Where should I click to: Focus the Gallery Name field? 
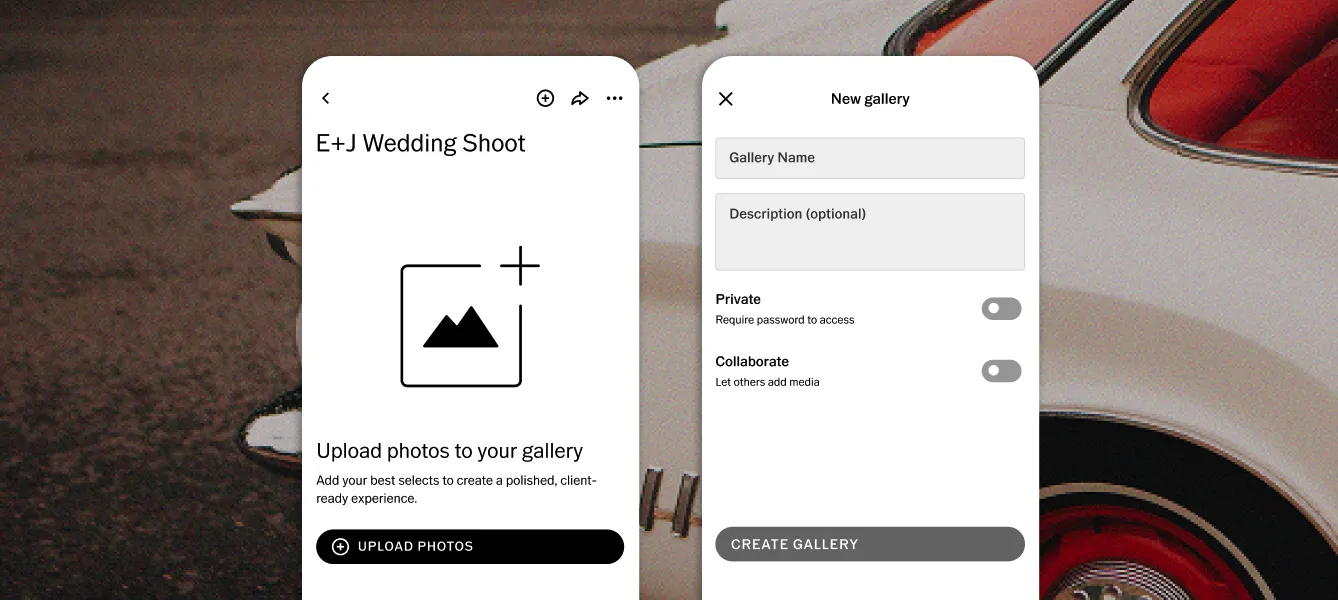point(870,158)
